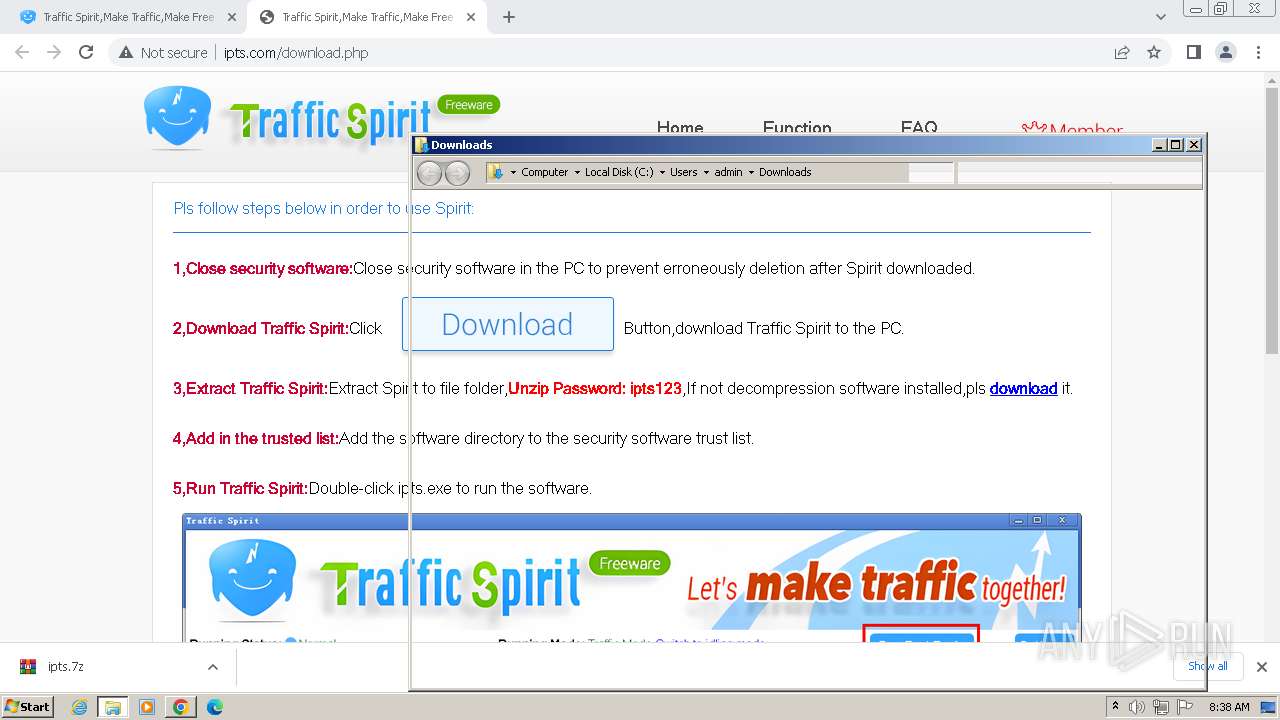The image size is (1280, 720).
Task: Select Users in the Explorer breadcrumb
Action: (683, 172)
